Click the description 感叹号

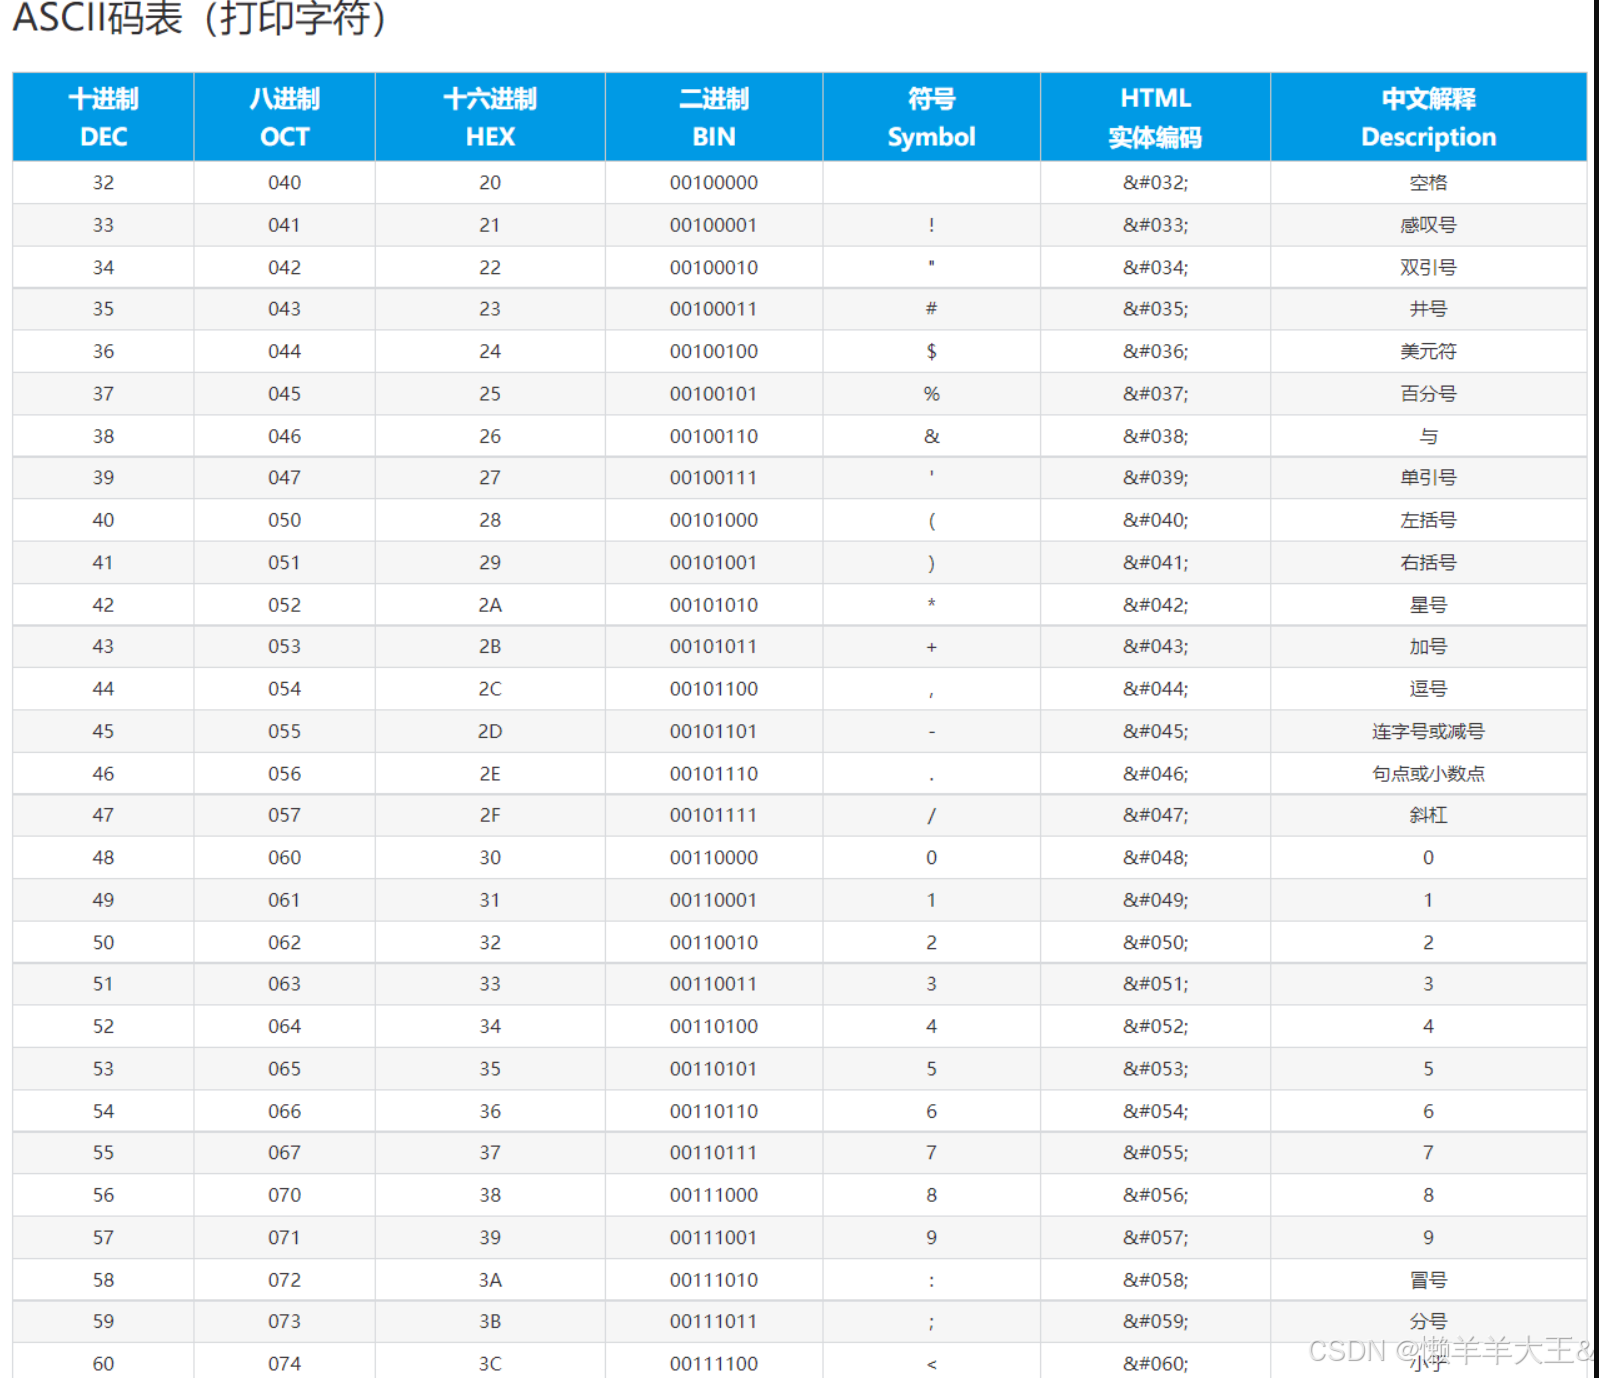point(1428,225)
